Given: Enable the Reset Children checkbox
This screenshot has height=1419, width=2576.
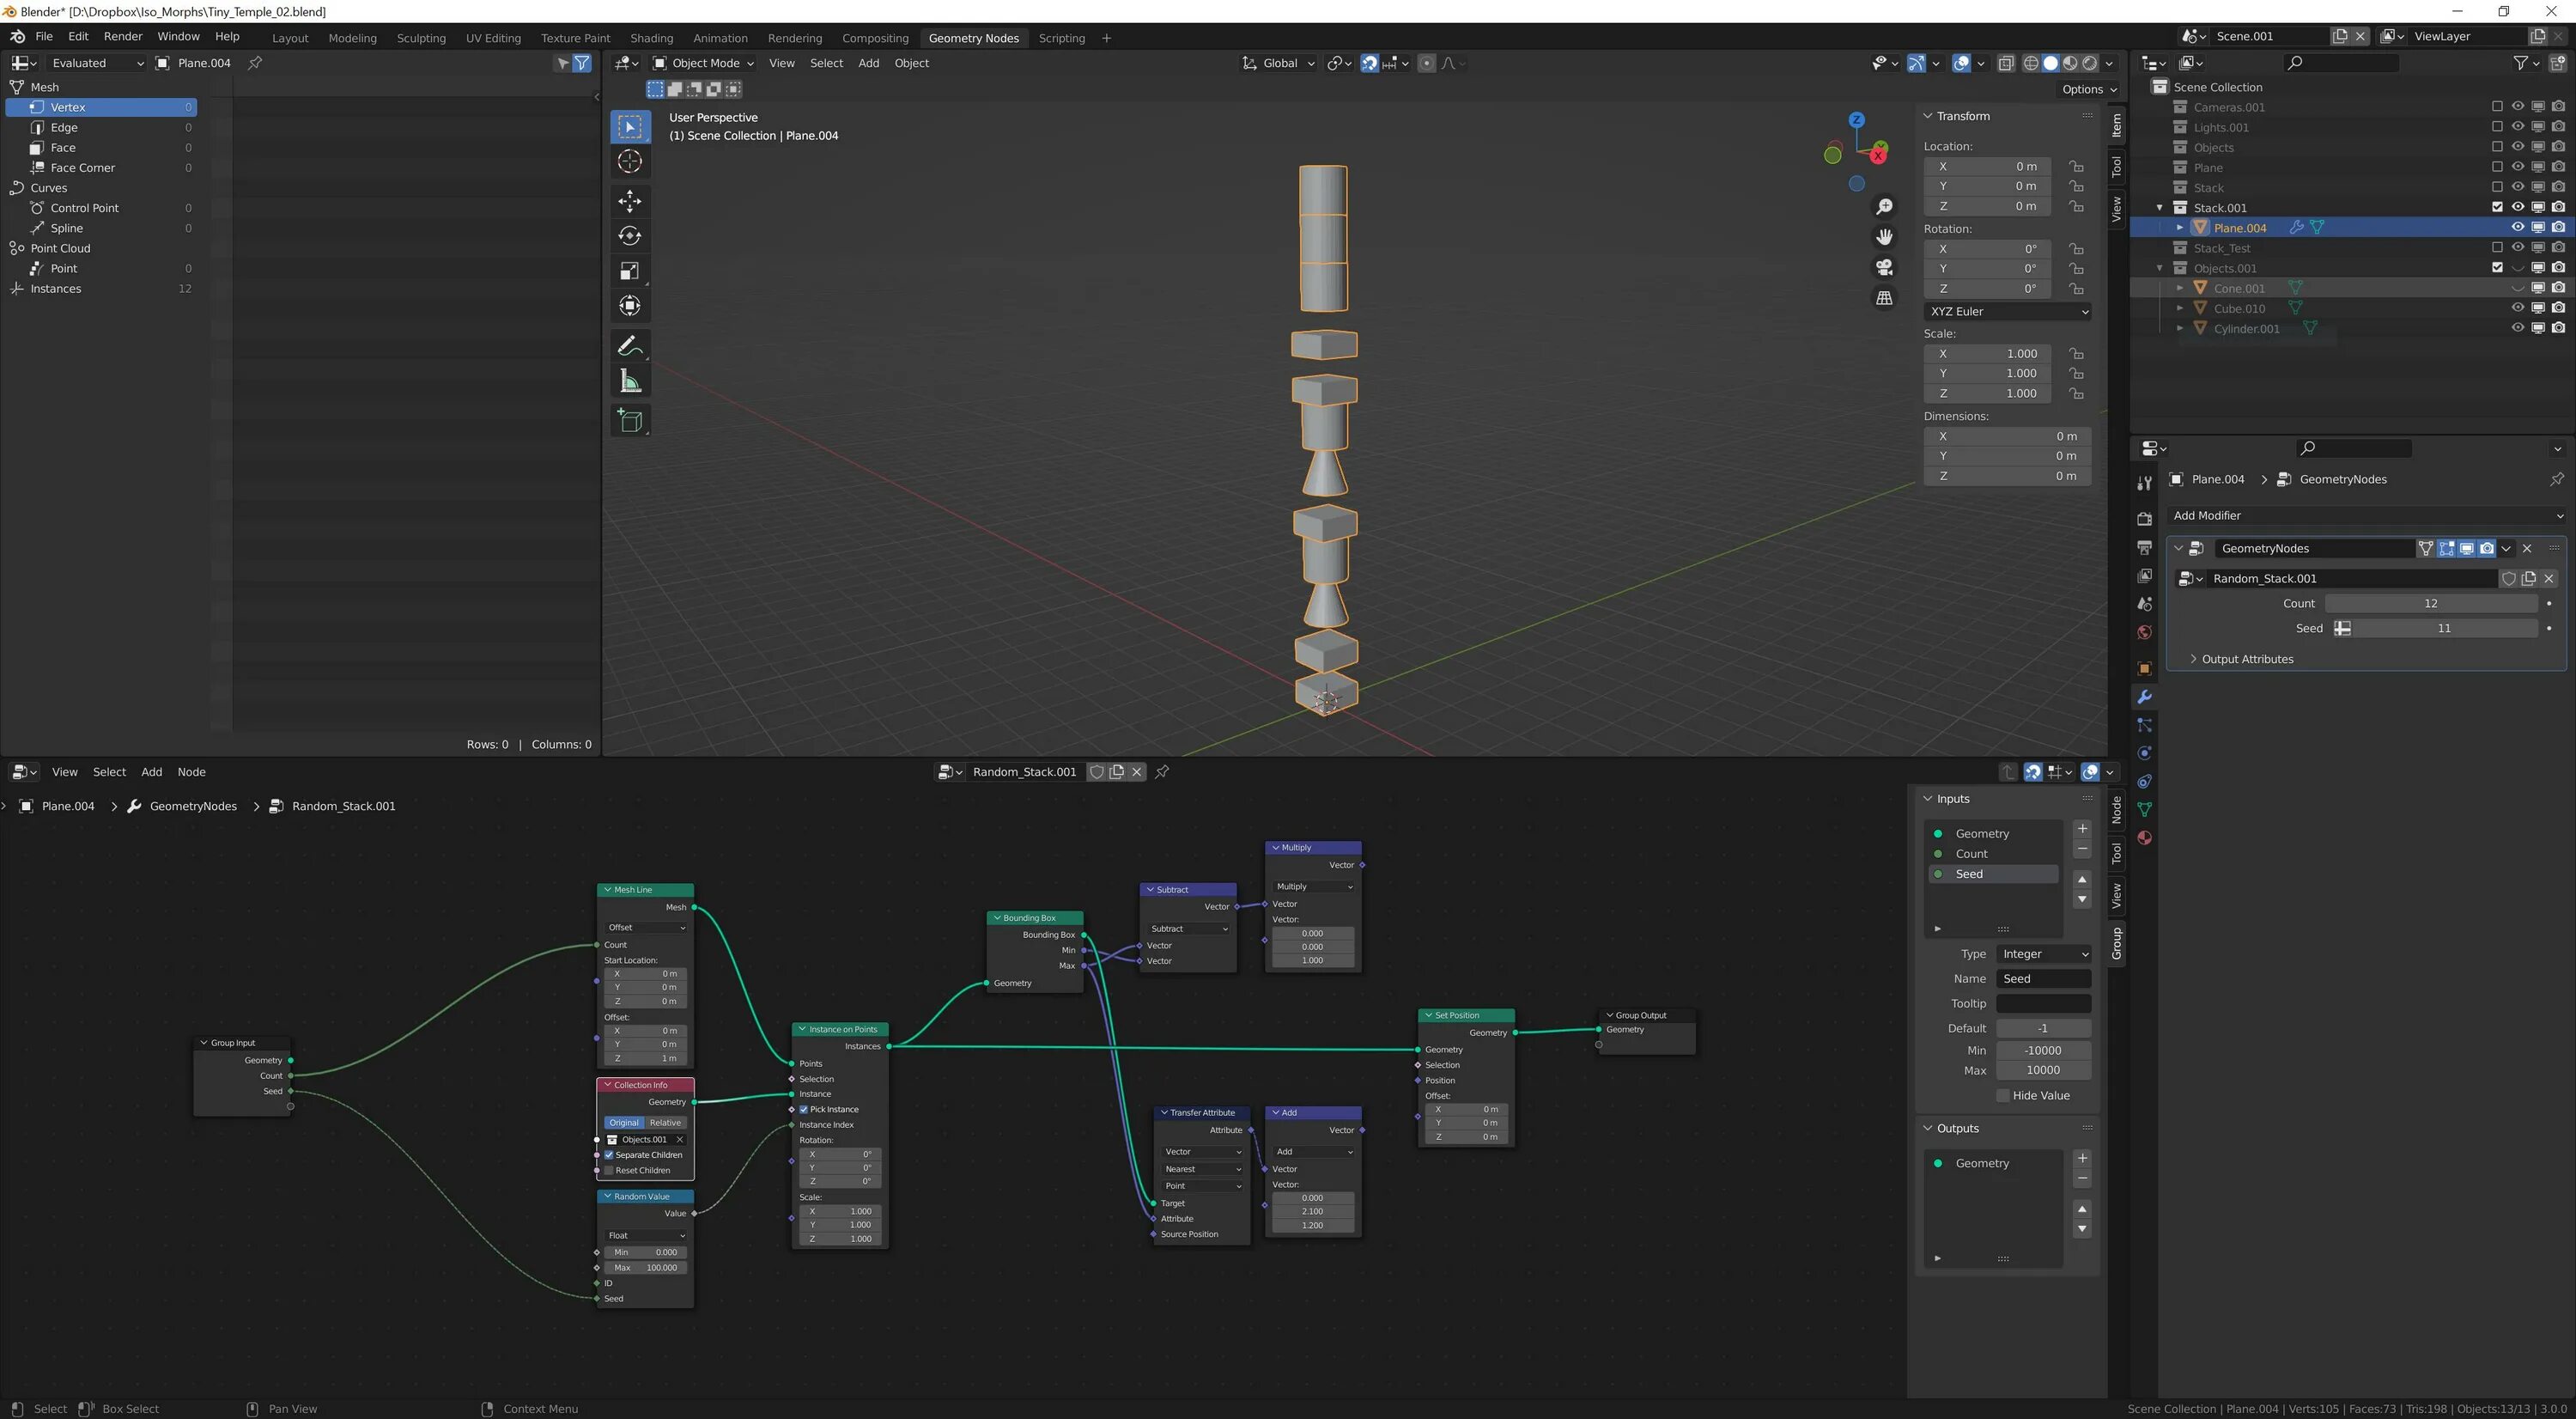Looking at the screenshot, I should 609,1170.
